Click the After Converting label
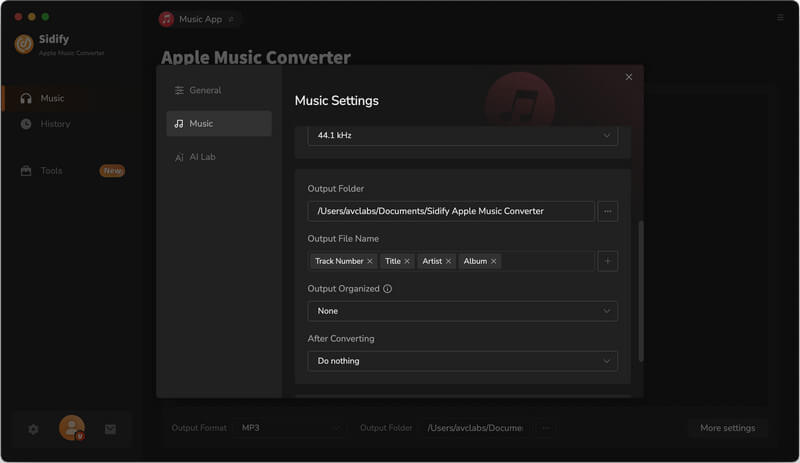Viewport: 800px width, 463px height. pyautogui.click(x=340, y=338)
